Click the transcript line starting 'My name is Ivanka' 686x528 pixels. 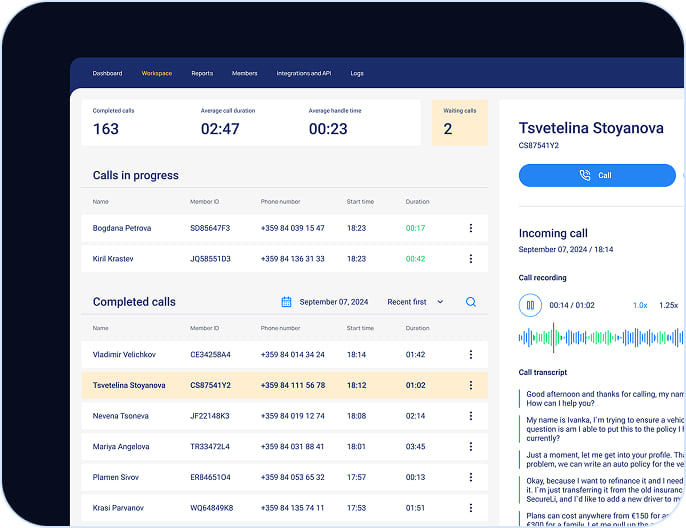pos(604,429)
